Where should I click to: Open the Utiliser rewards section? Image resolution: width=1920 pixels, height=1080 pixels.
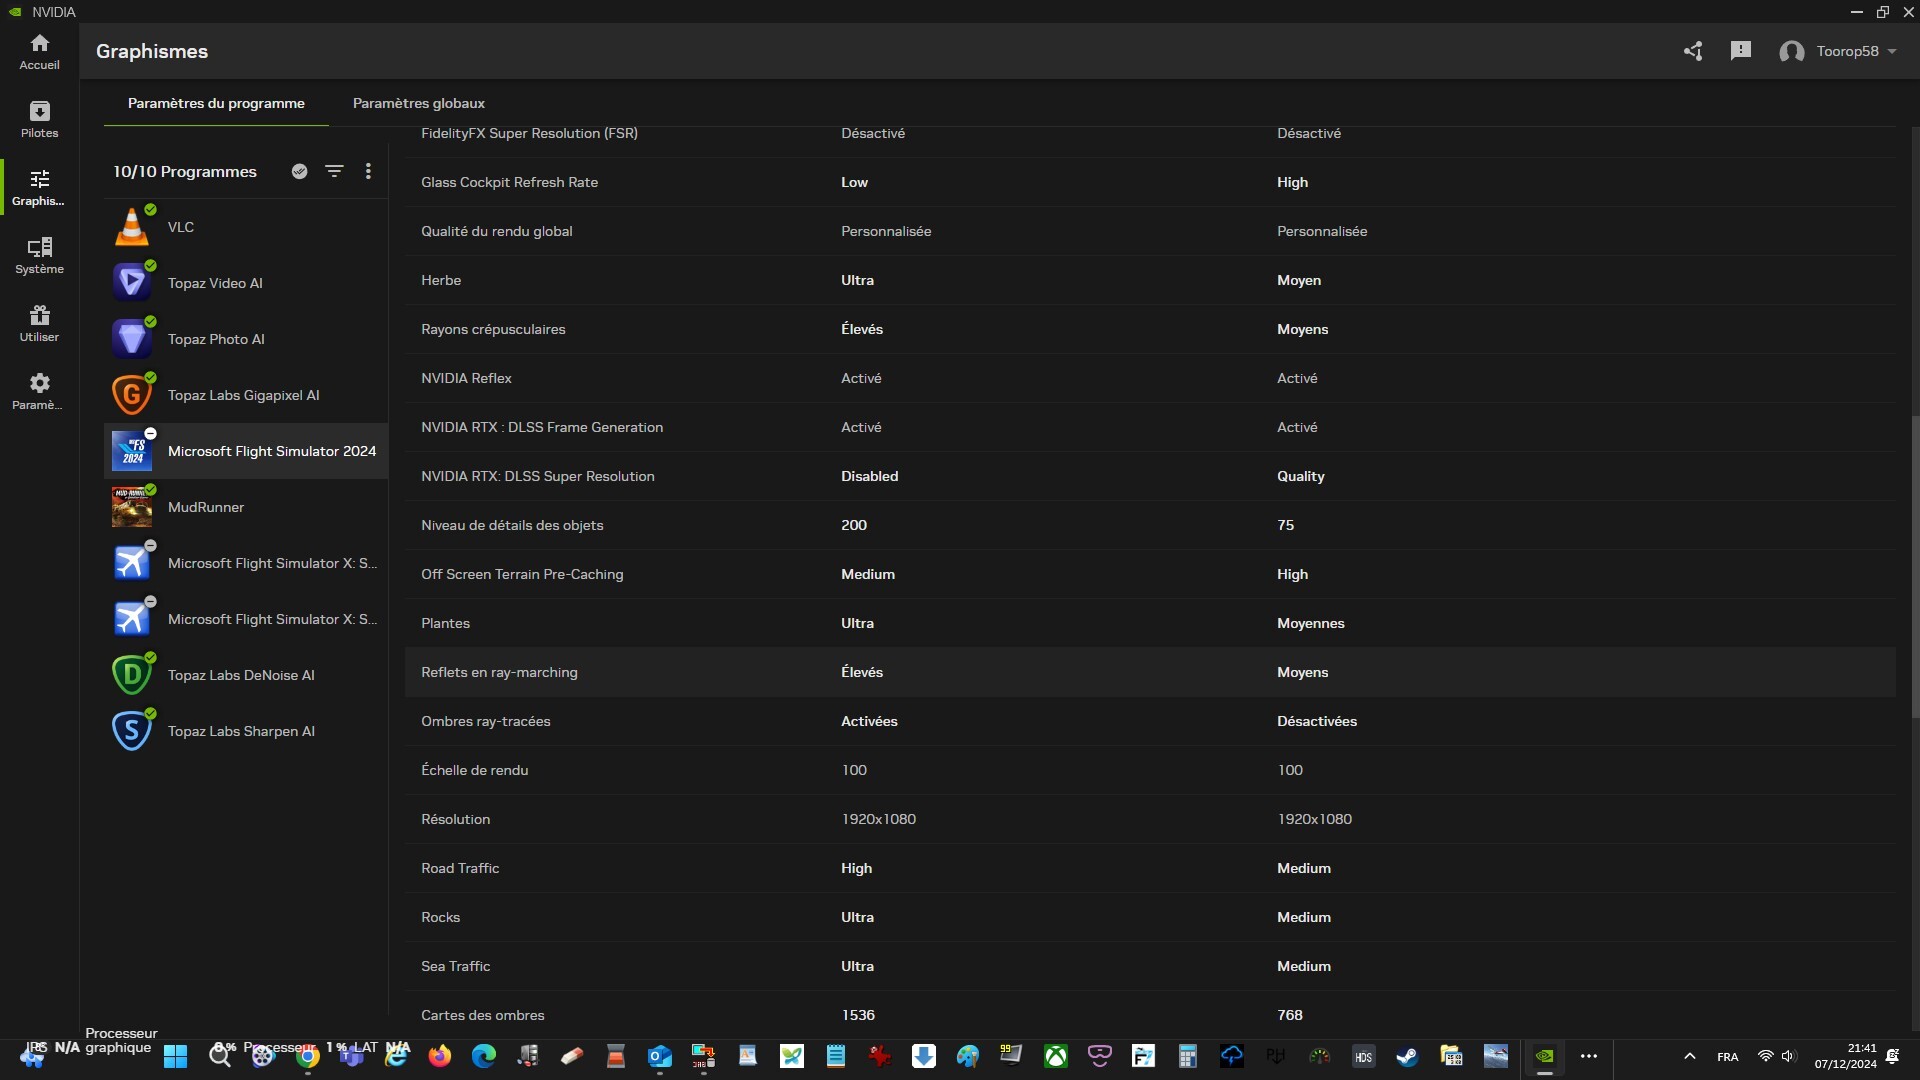39,323
